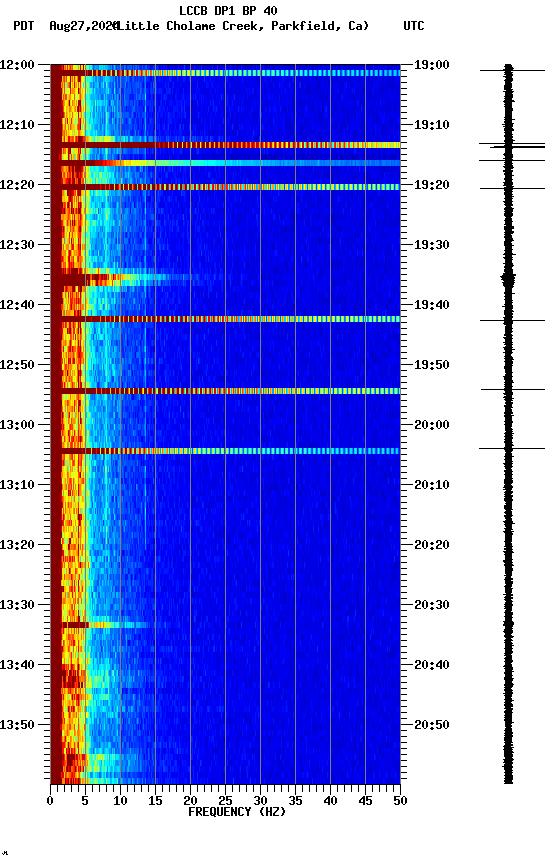The image size is (552, 864).
Task: Click the '13:40' PDT time label
Action: tap(17, 666)
